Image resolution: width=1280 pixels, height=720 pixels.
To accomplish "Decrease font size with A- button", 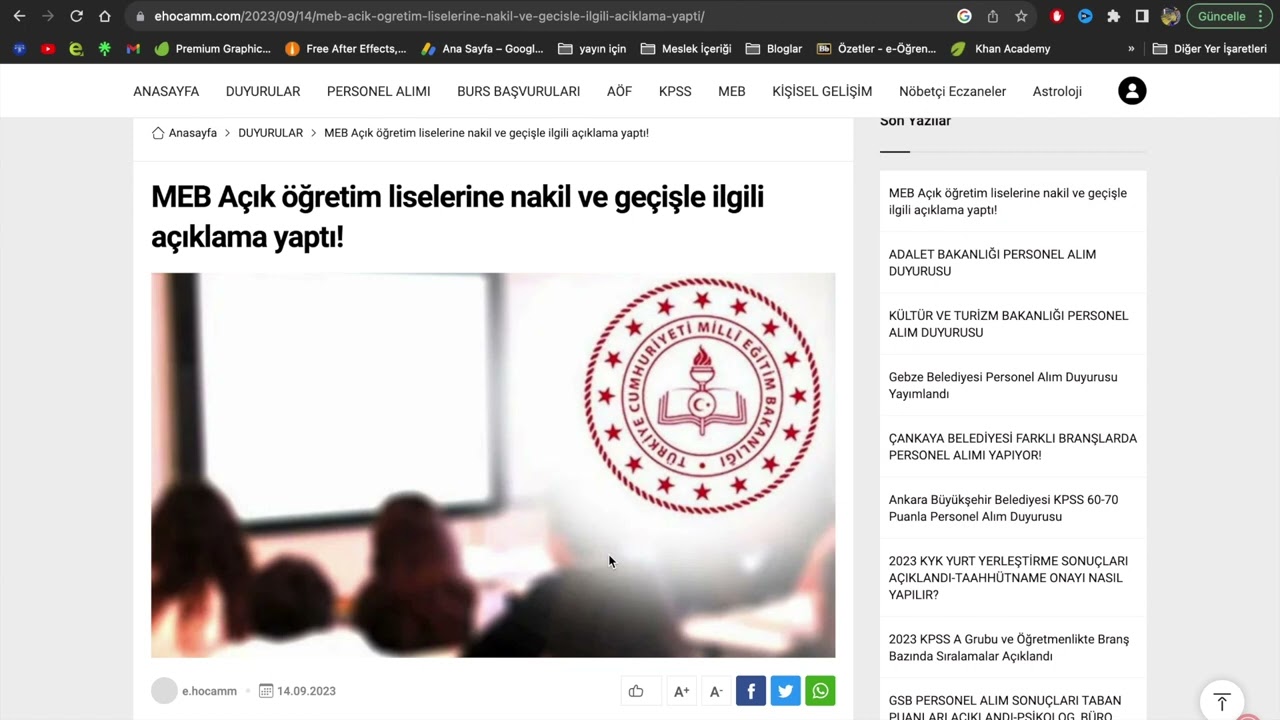I will point(716,691).
